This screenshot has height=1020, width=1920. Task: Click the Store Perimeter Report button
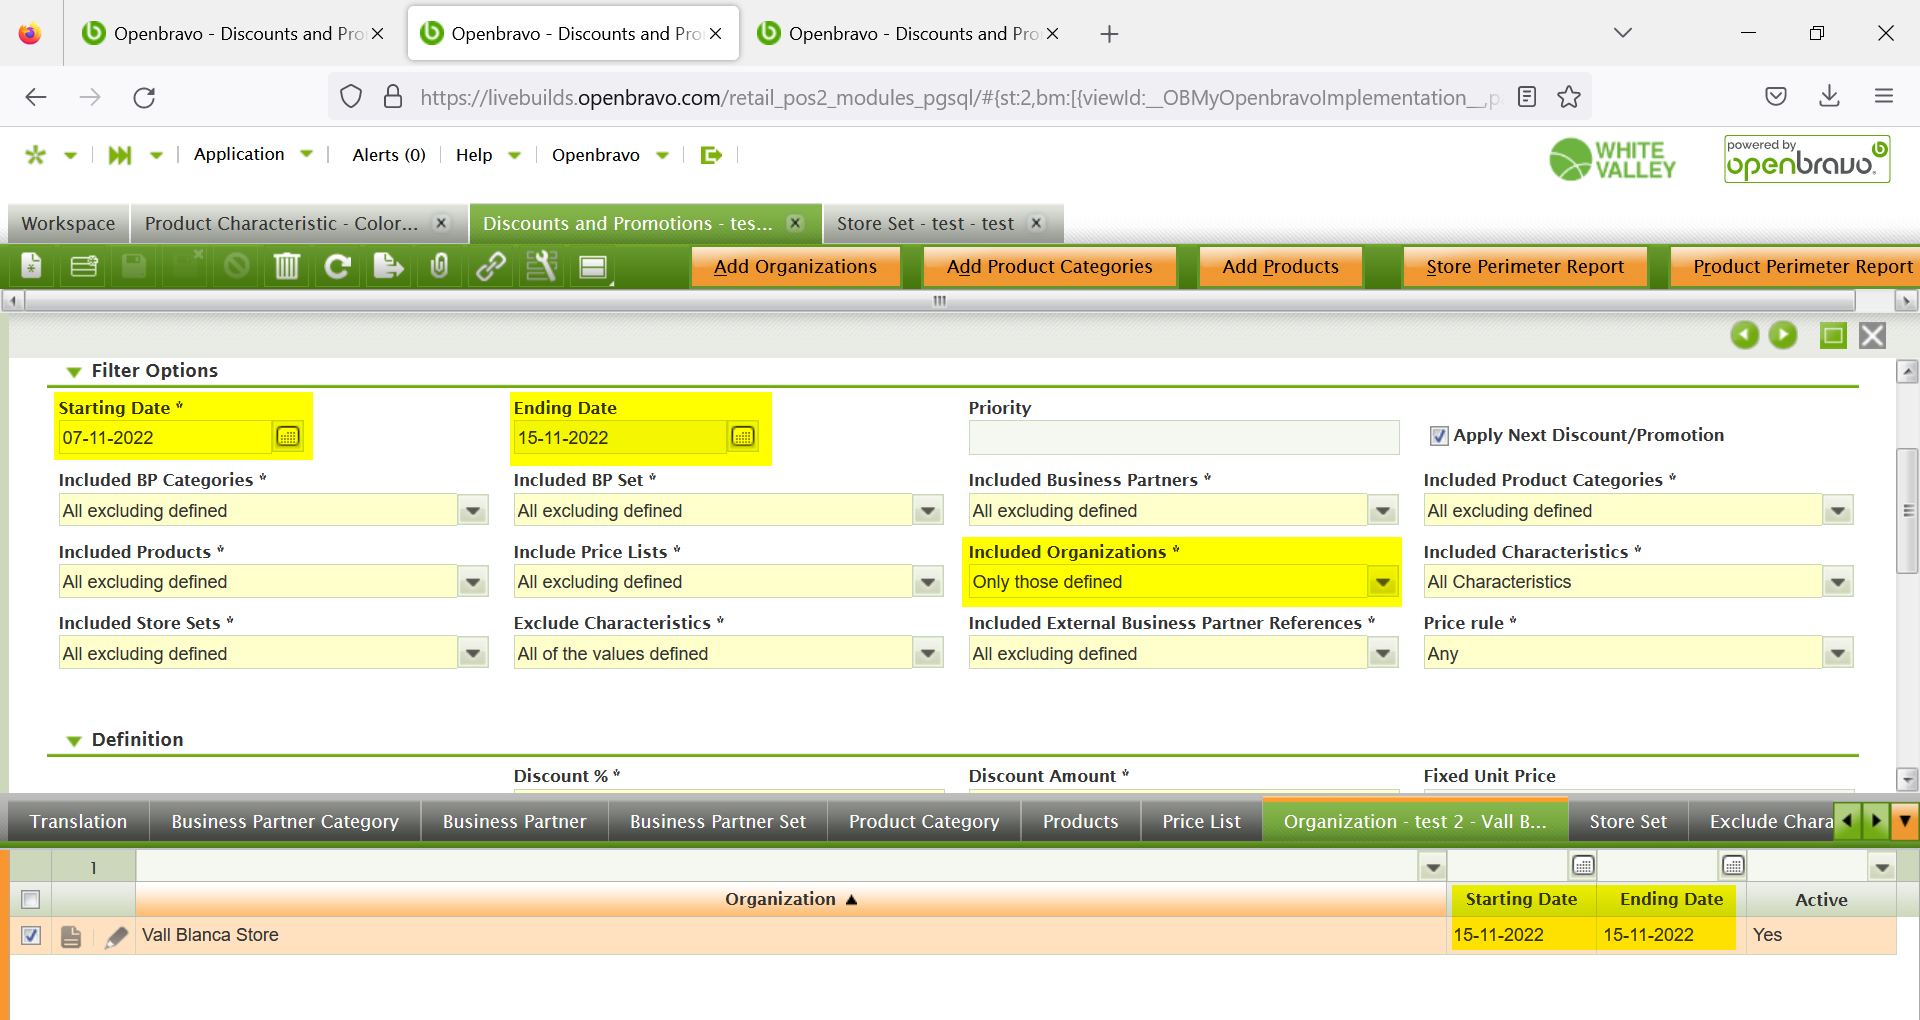[x=1524, y=267]
